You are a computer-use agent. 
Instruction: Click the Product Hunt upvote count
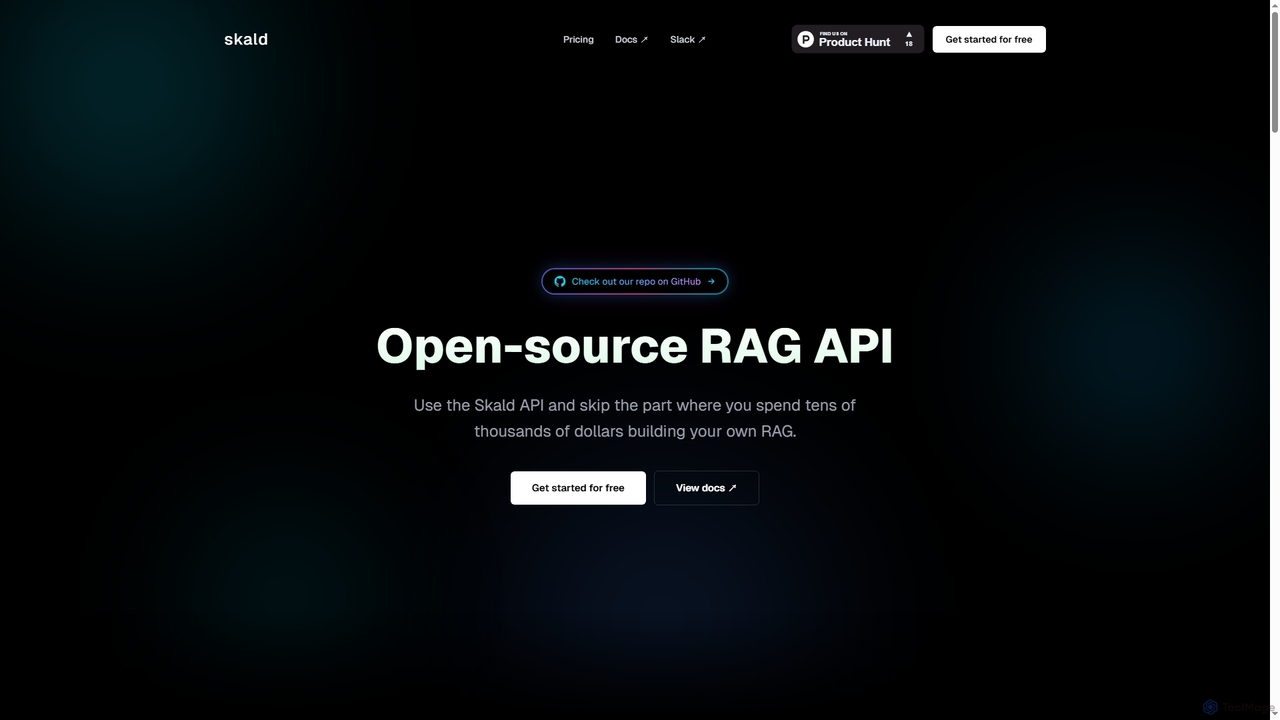pos(909,39)
